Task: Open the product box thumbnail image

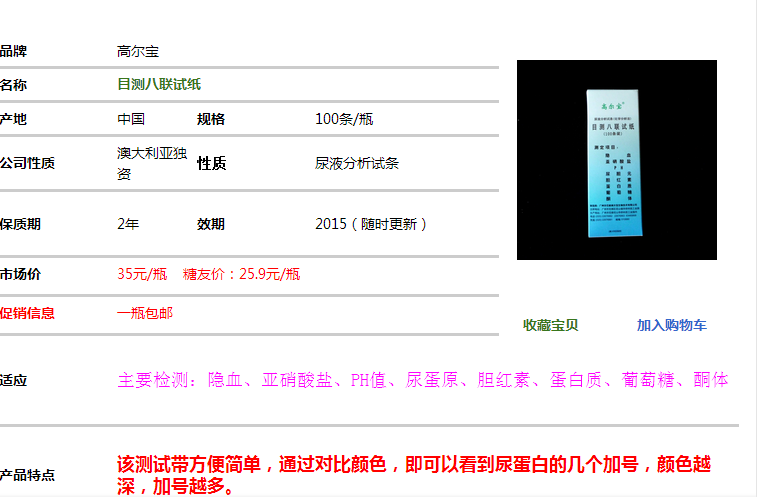Action: 617,160
